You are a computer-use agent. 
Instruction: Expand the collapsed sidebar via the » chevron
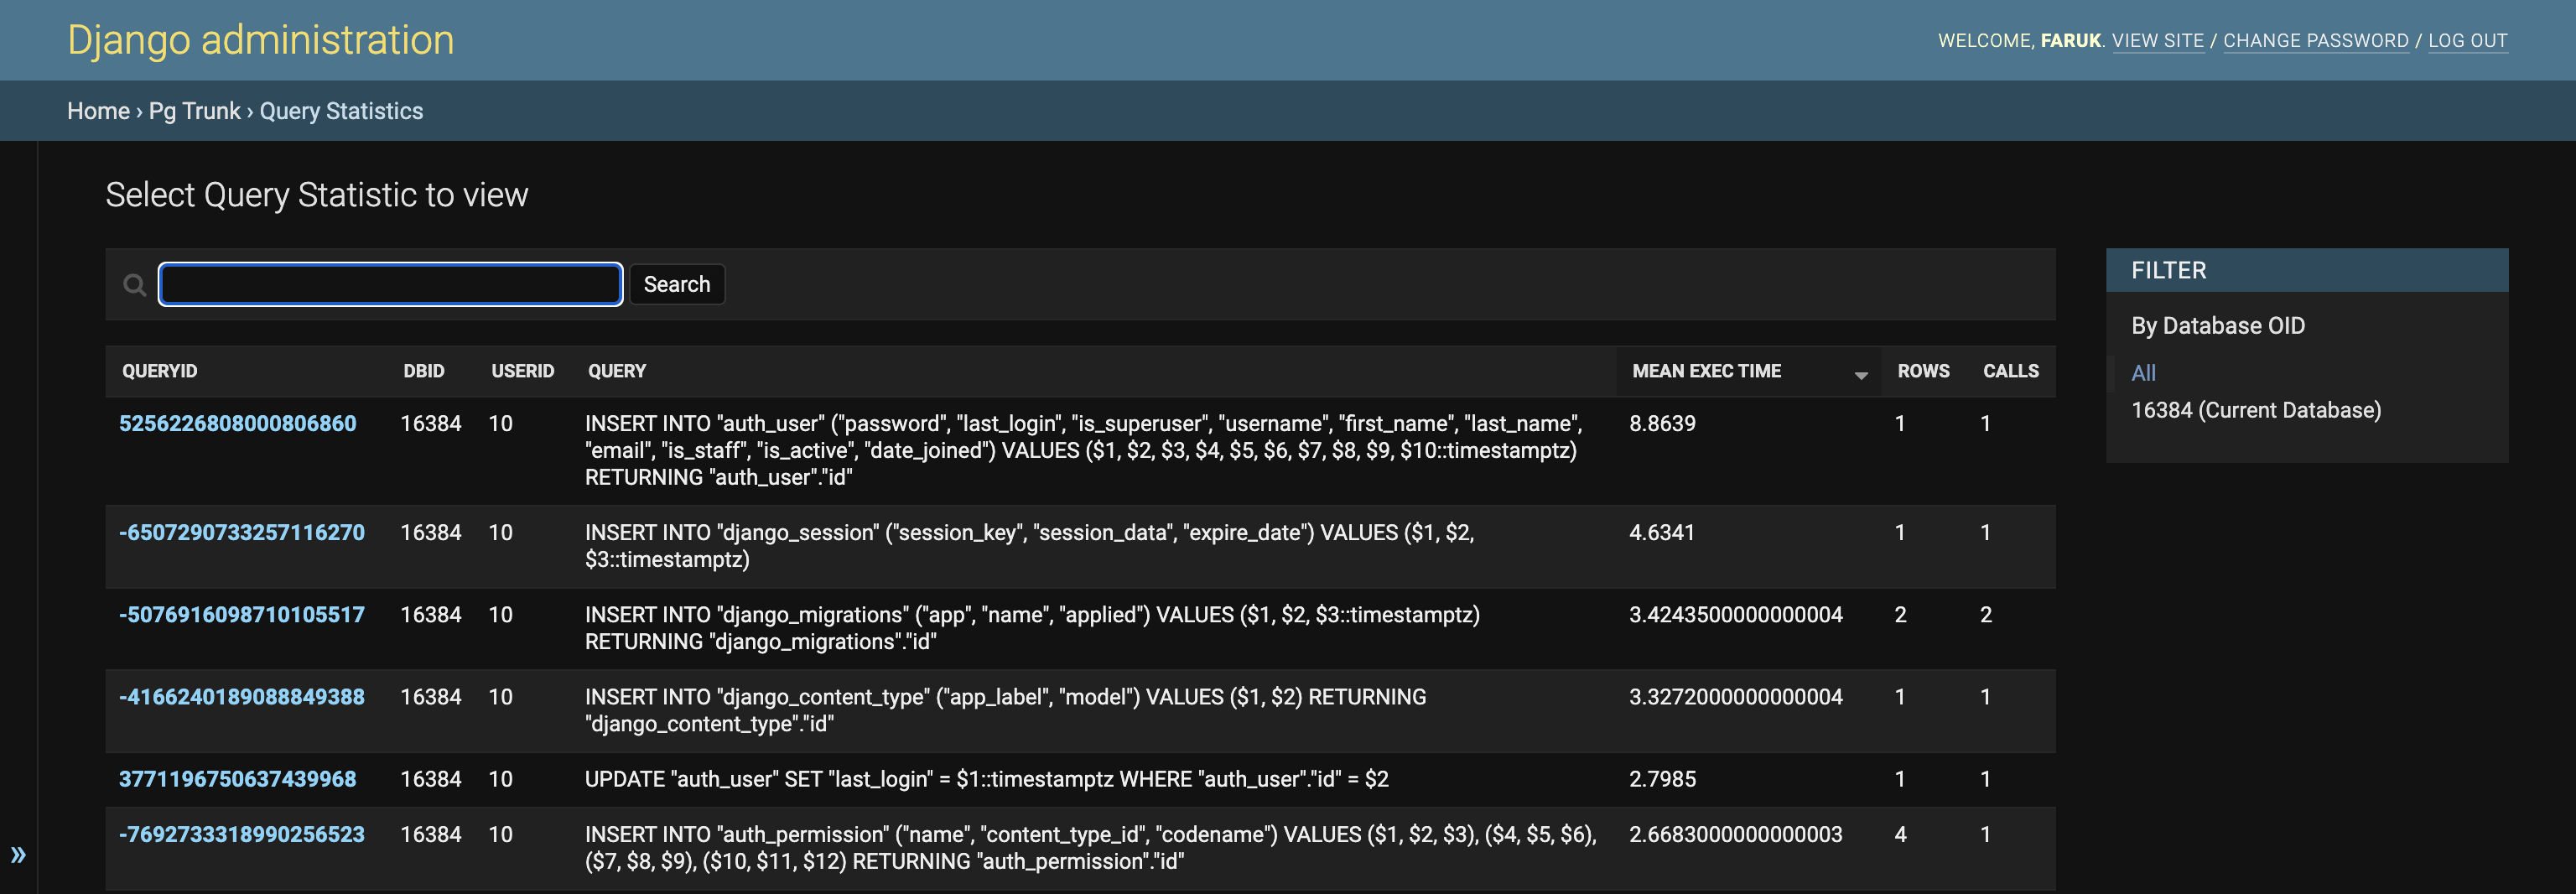[x=19, y=855]
